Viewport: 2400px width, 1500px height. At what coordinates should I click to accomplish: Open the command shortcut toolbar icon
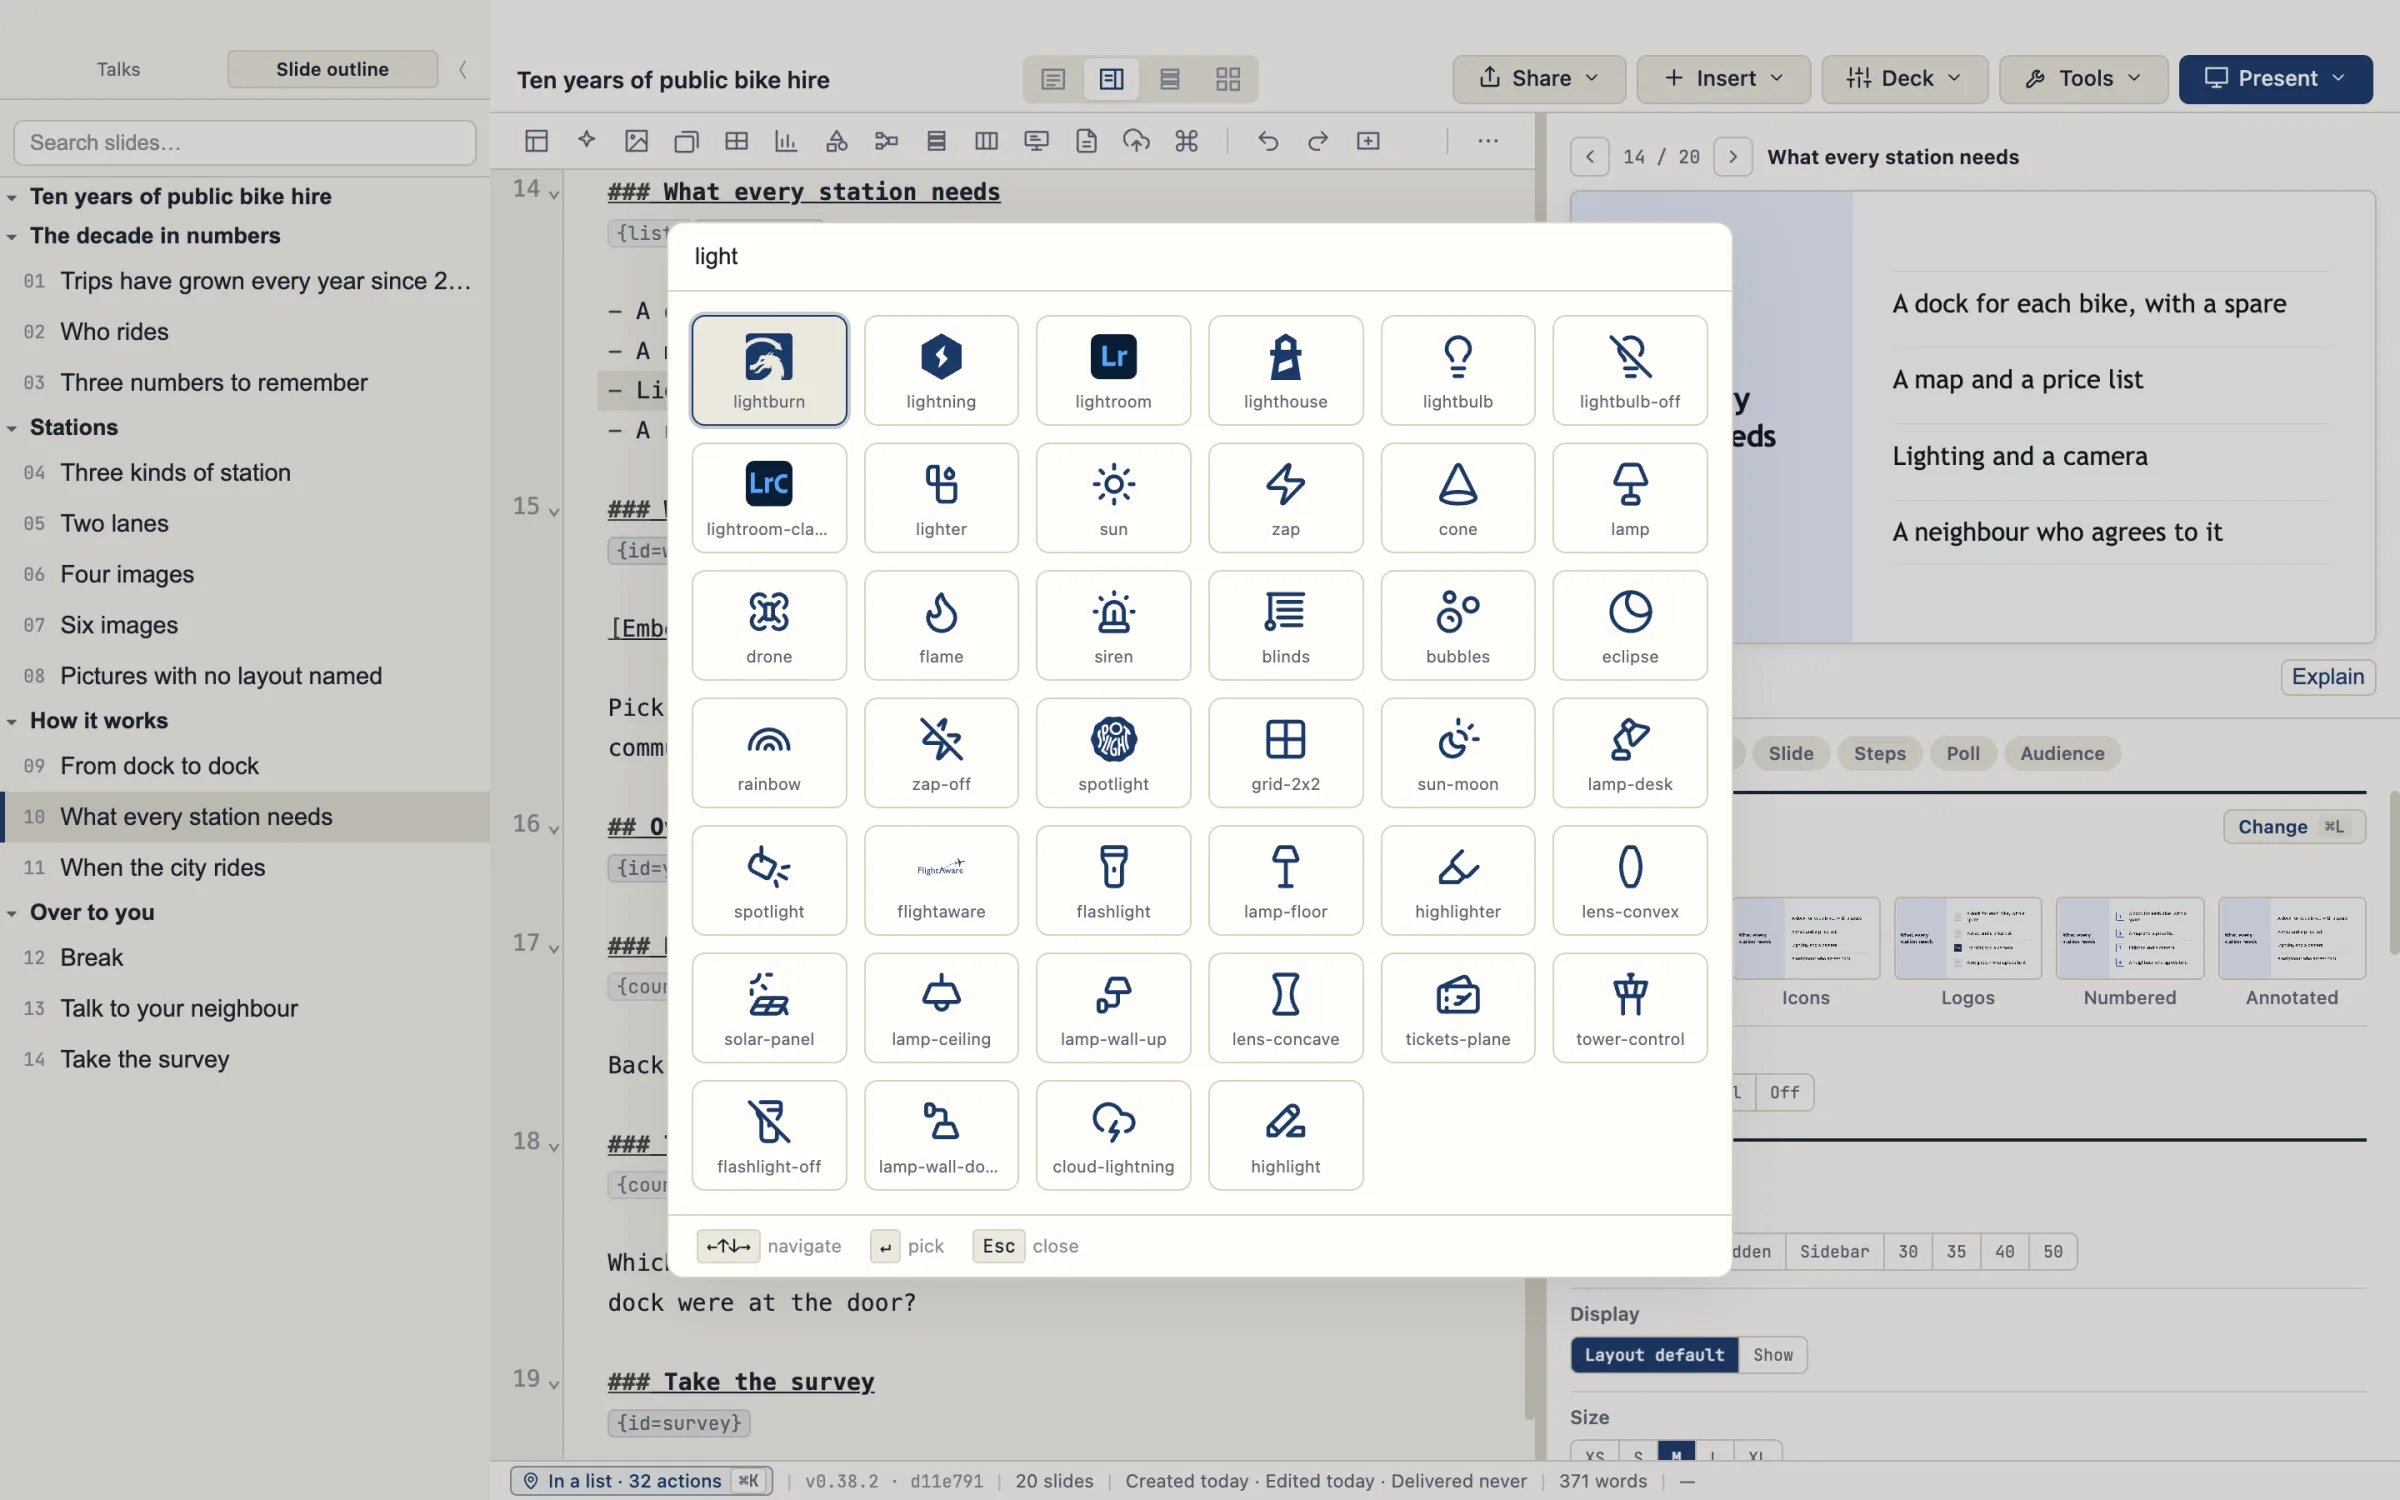(x=1187, y=141)
